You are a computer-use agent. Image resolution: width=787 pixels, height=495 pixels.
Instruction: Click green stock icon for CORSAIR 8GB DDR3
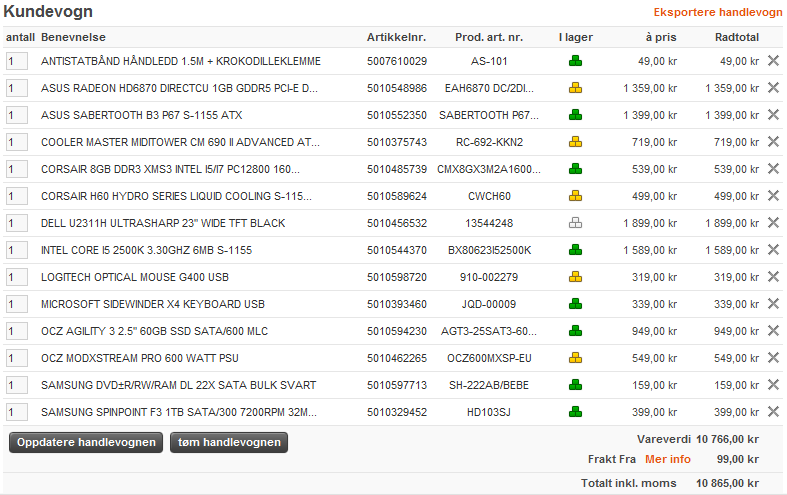[x=576, y=169]
